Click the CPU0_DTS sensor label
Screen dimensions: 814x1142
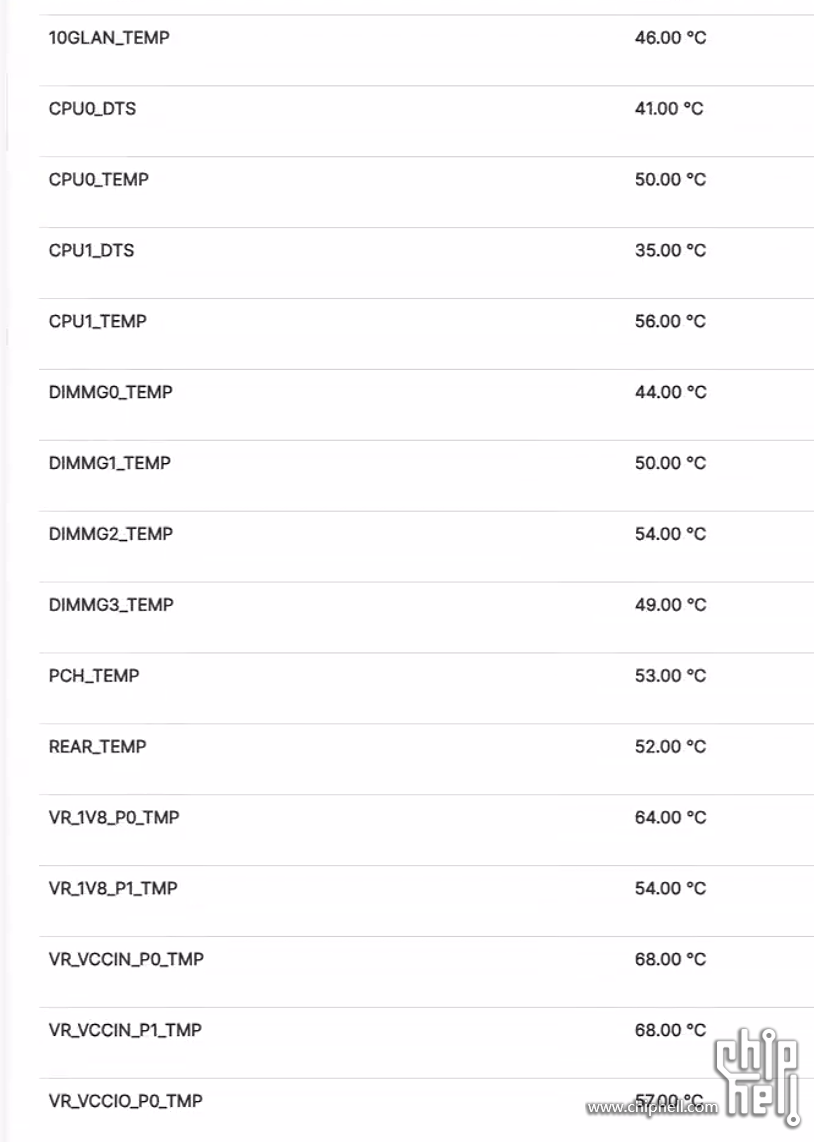[x=92, y=109]
